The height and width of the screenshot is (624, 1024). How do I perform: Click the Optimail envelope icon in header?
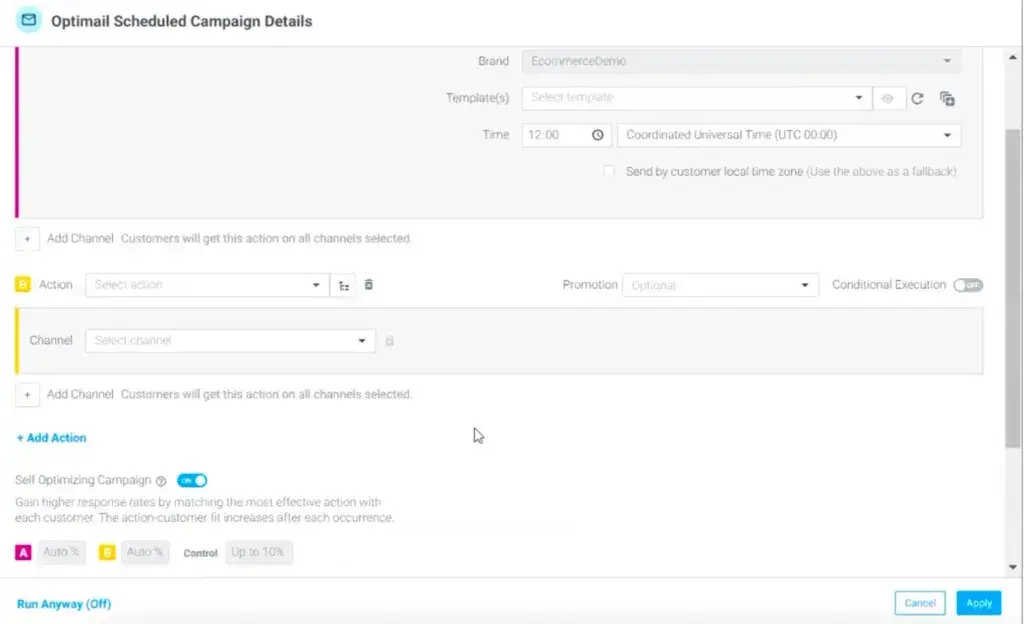(x=29, y=20)
